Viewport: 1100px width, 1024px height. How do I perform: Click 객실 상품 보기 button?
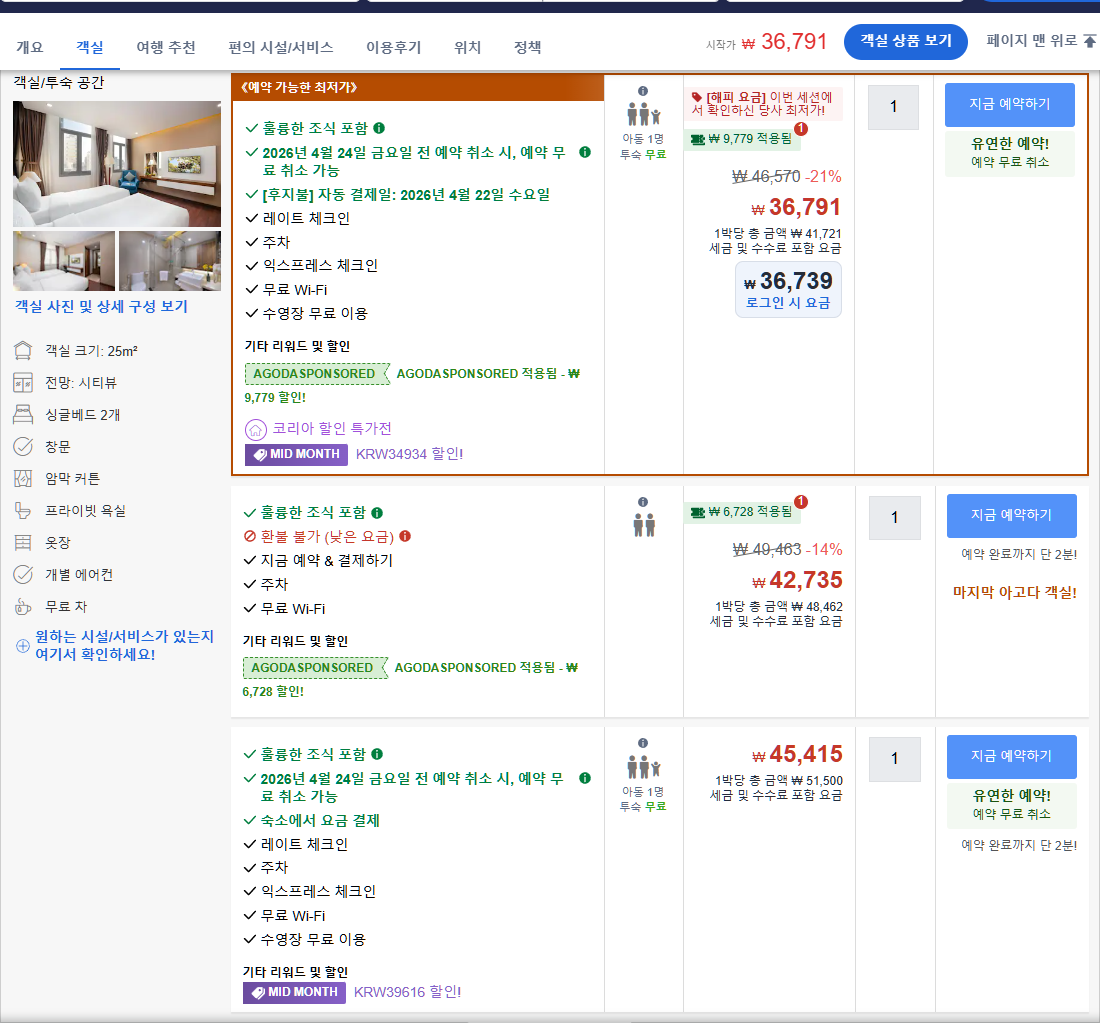pyautogui.click(x=905, y=41)
